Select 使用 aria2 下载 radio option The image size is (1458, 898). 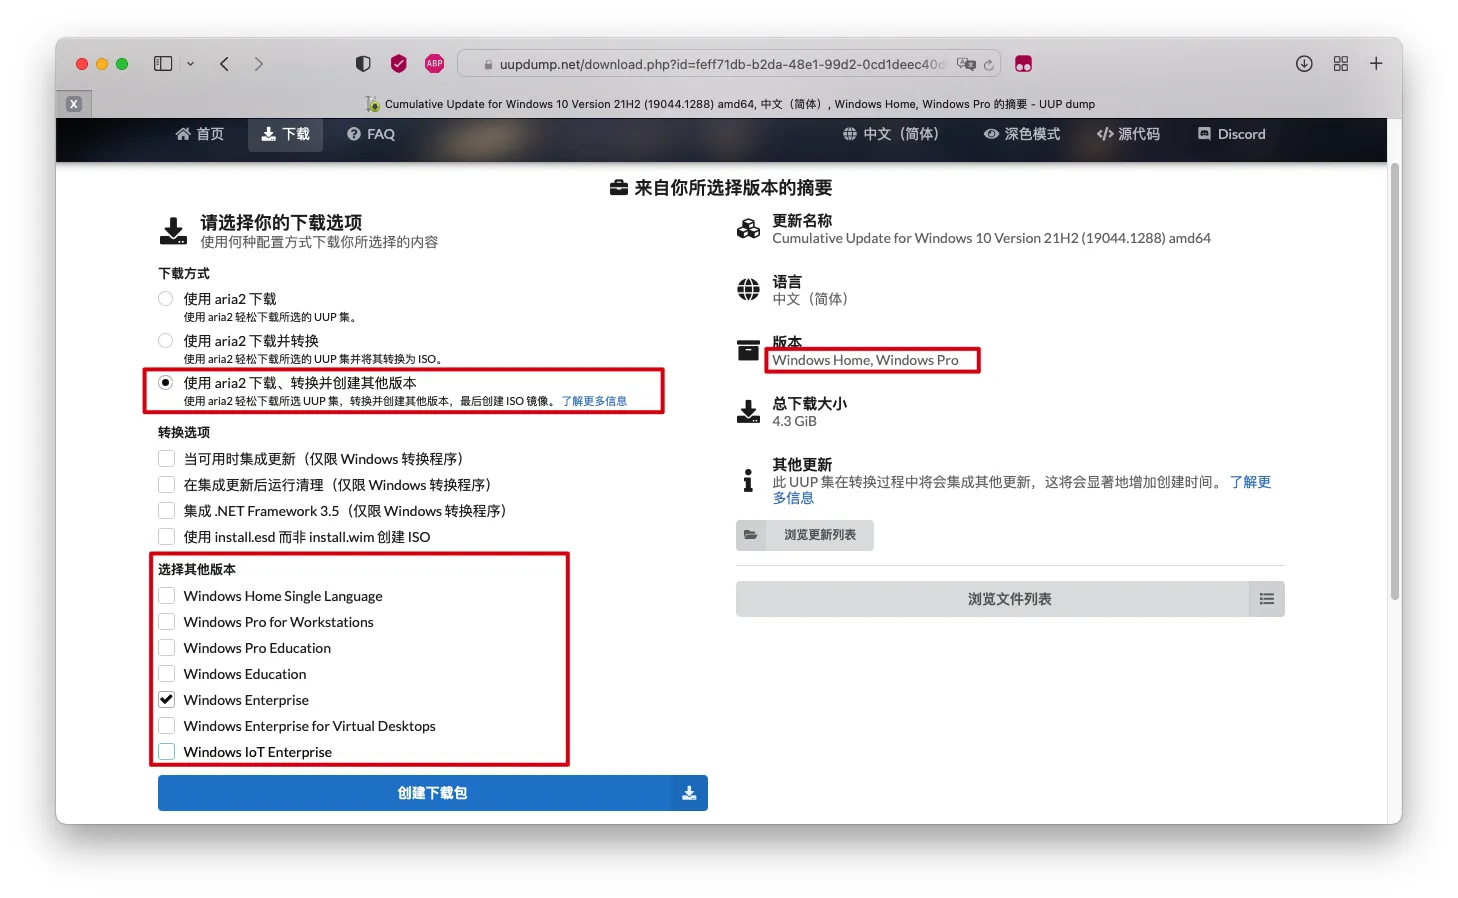(x=166, y=298)
